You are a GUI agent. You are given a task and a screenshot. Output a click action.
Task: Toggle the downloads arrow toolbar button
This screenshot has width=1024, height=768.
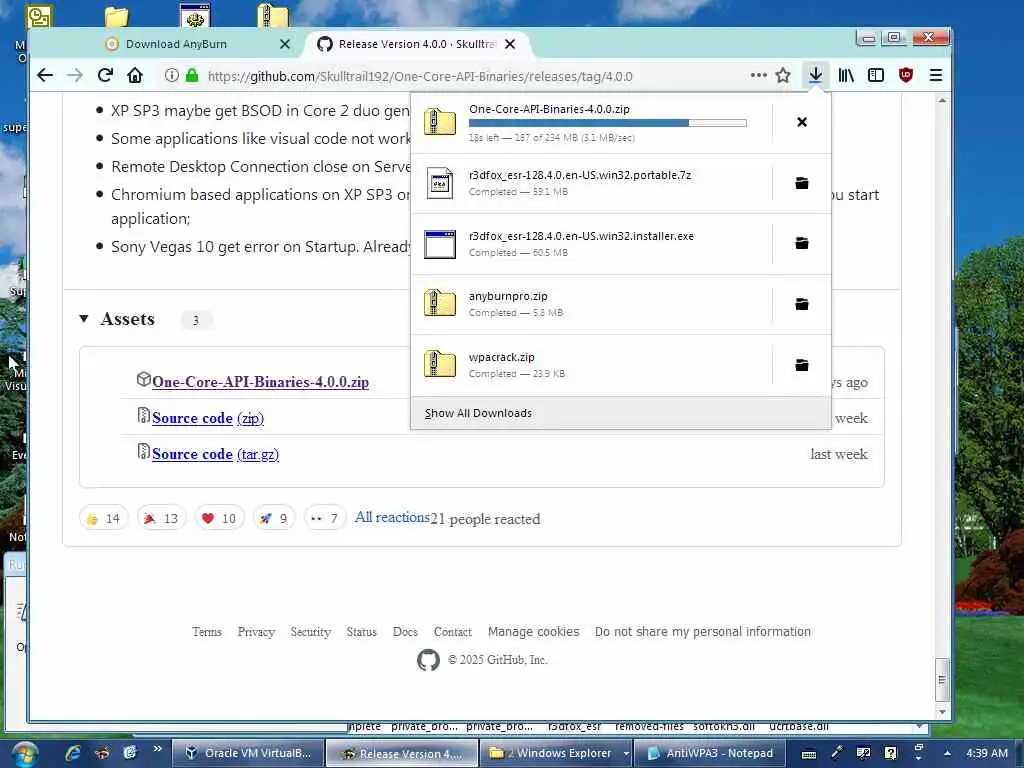pyautogui.click(x=815, y=76)
